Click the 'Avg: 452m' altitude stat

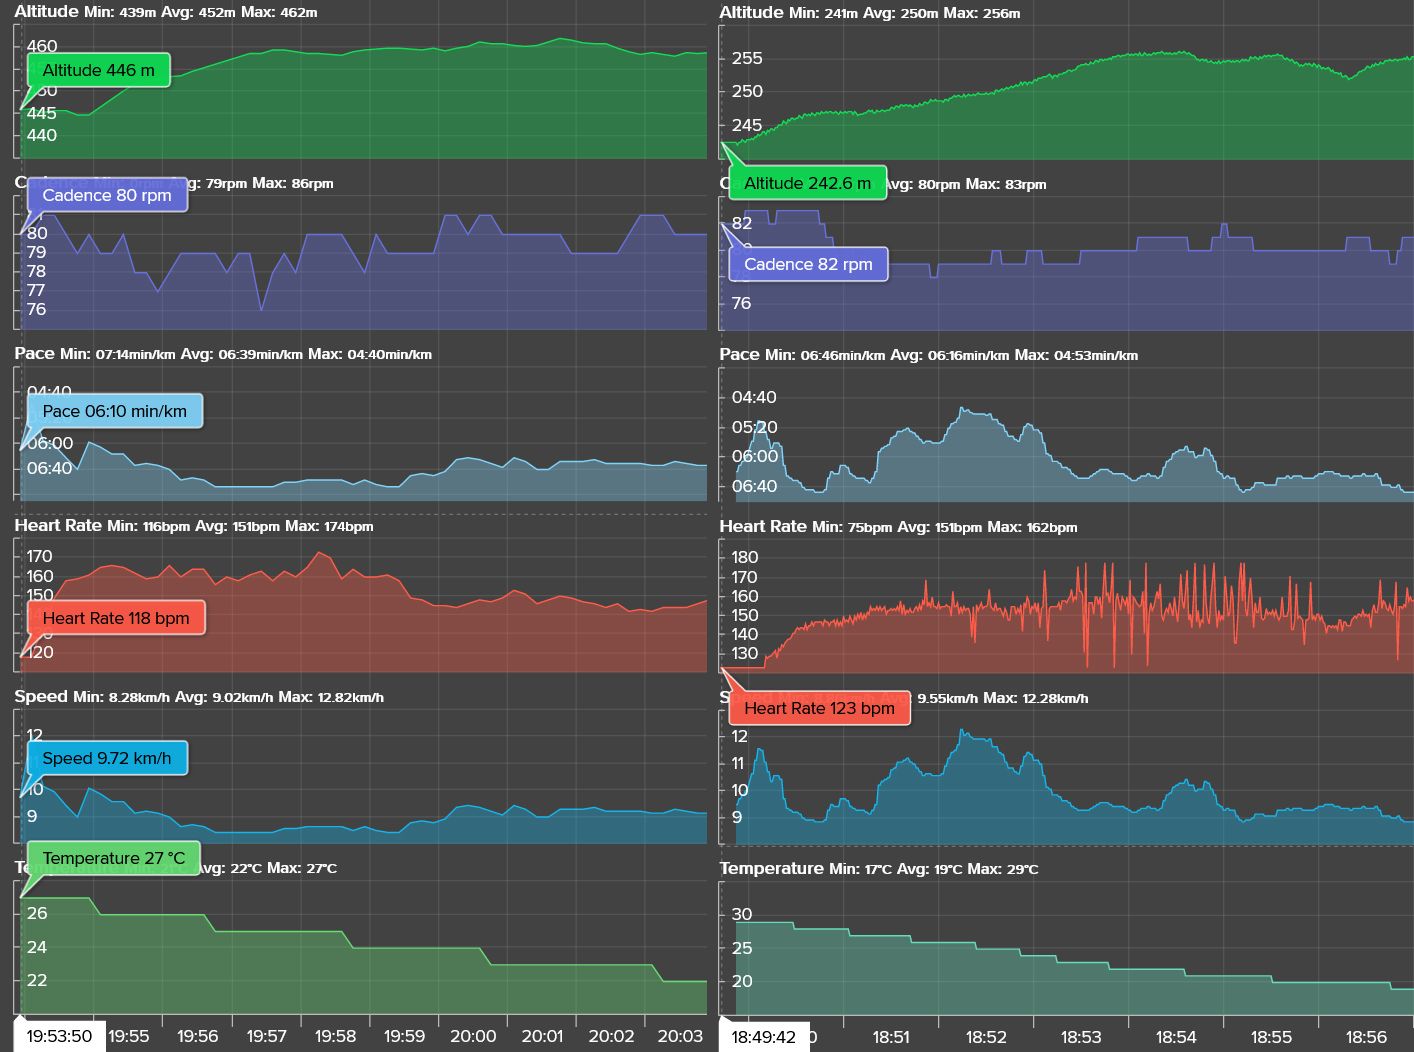[x=202, y=13]
